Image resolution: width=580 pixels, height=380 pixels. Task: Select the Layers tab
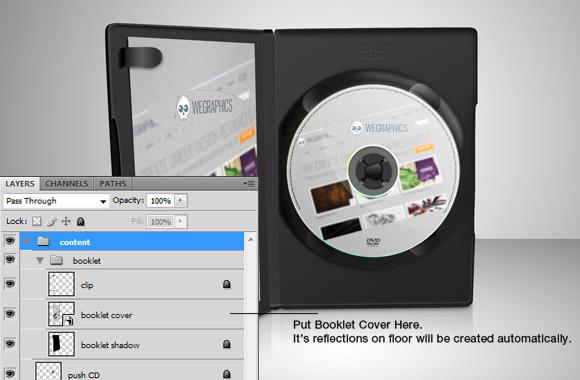pos(20,184)
